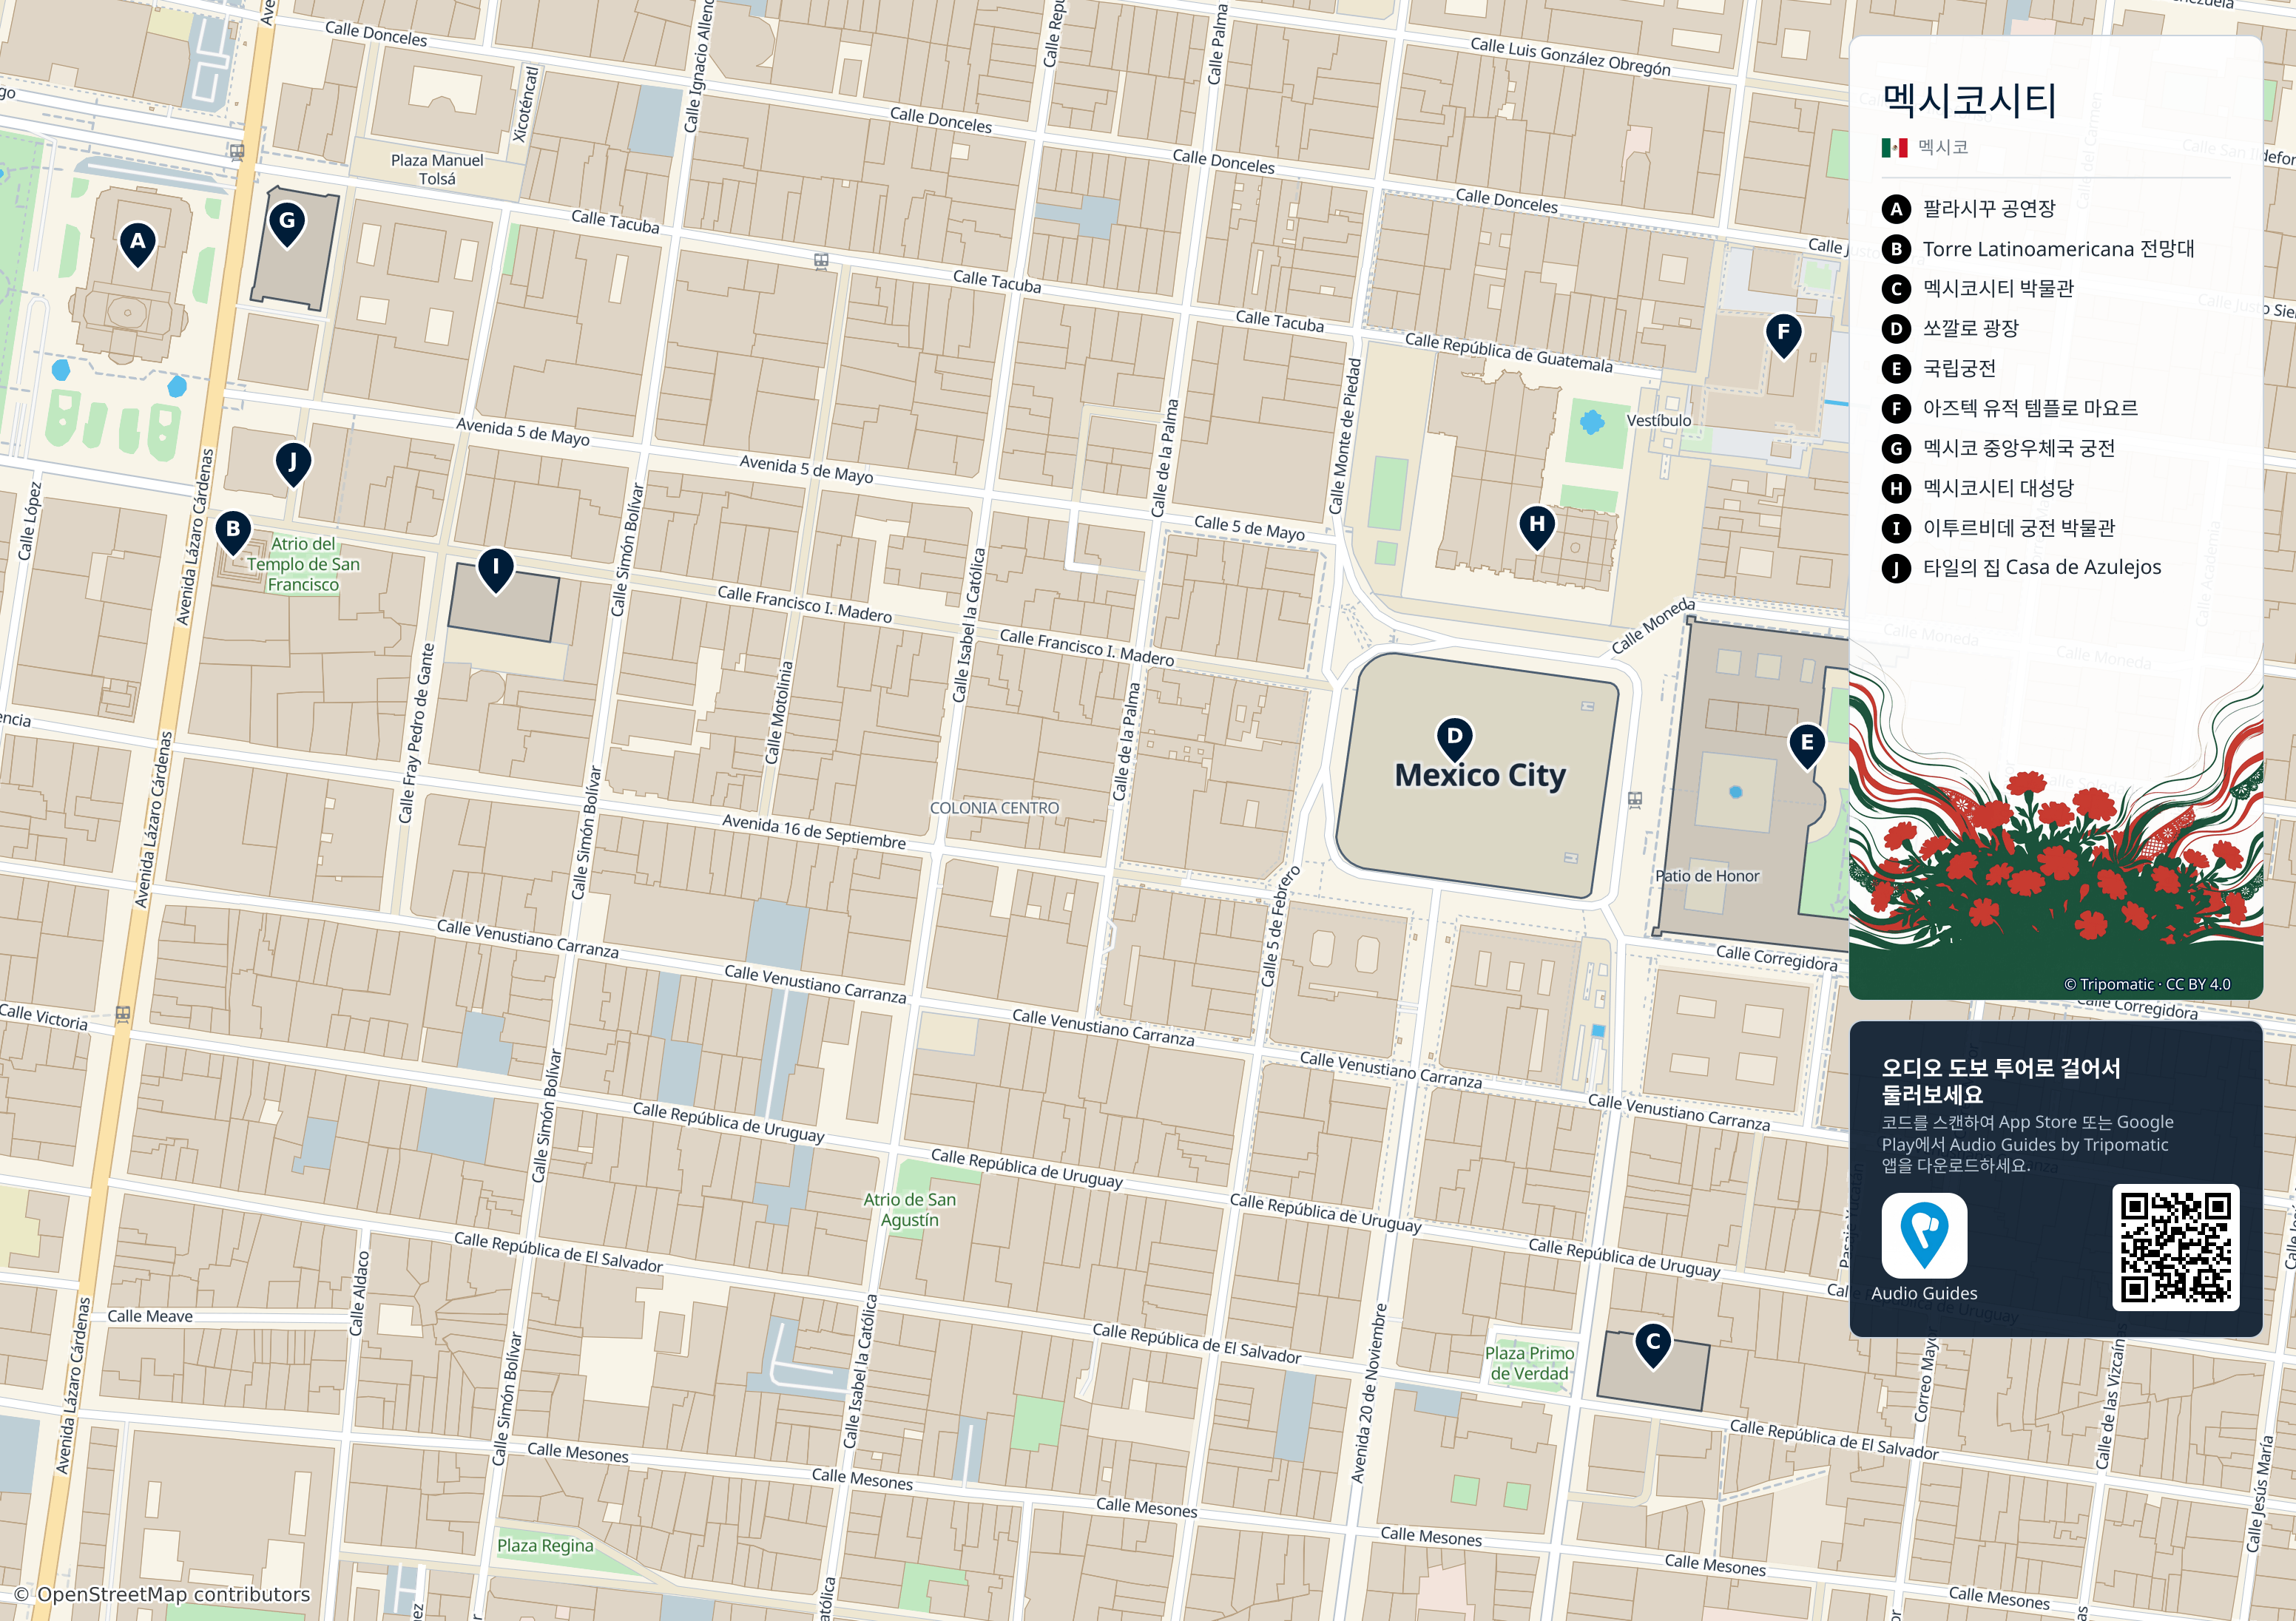Click the 멕시코 country label

coord(1943,148)
